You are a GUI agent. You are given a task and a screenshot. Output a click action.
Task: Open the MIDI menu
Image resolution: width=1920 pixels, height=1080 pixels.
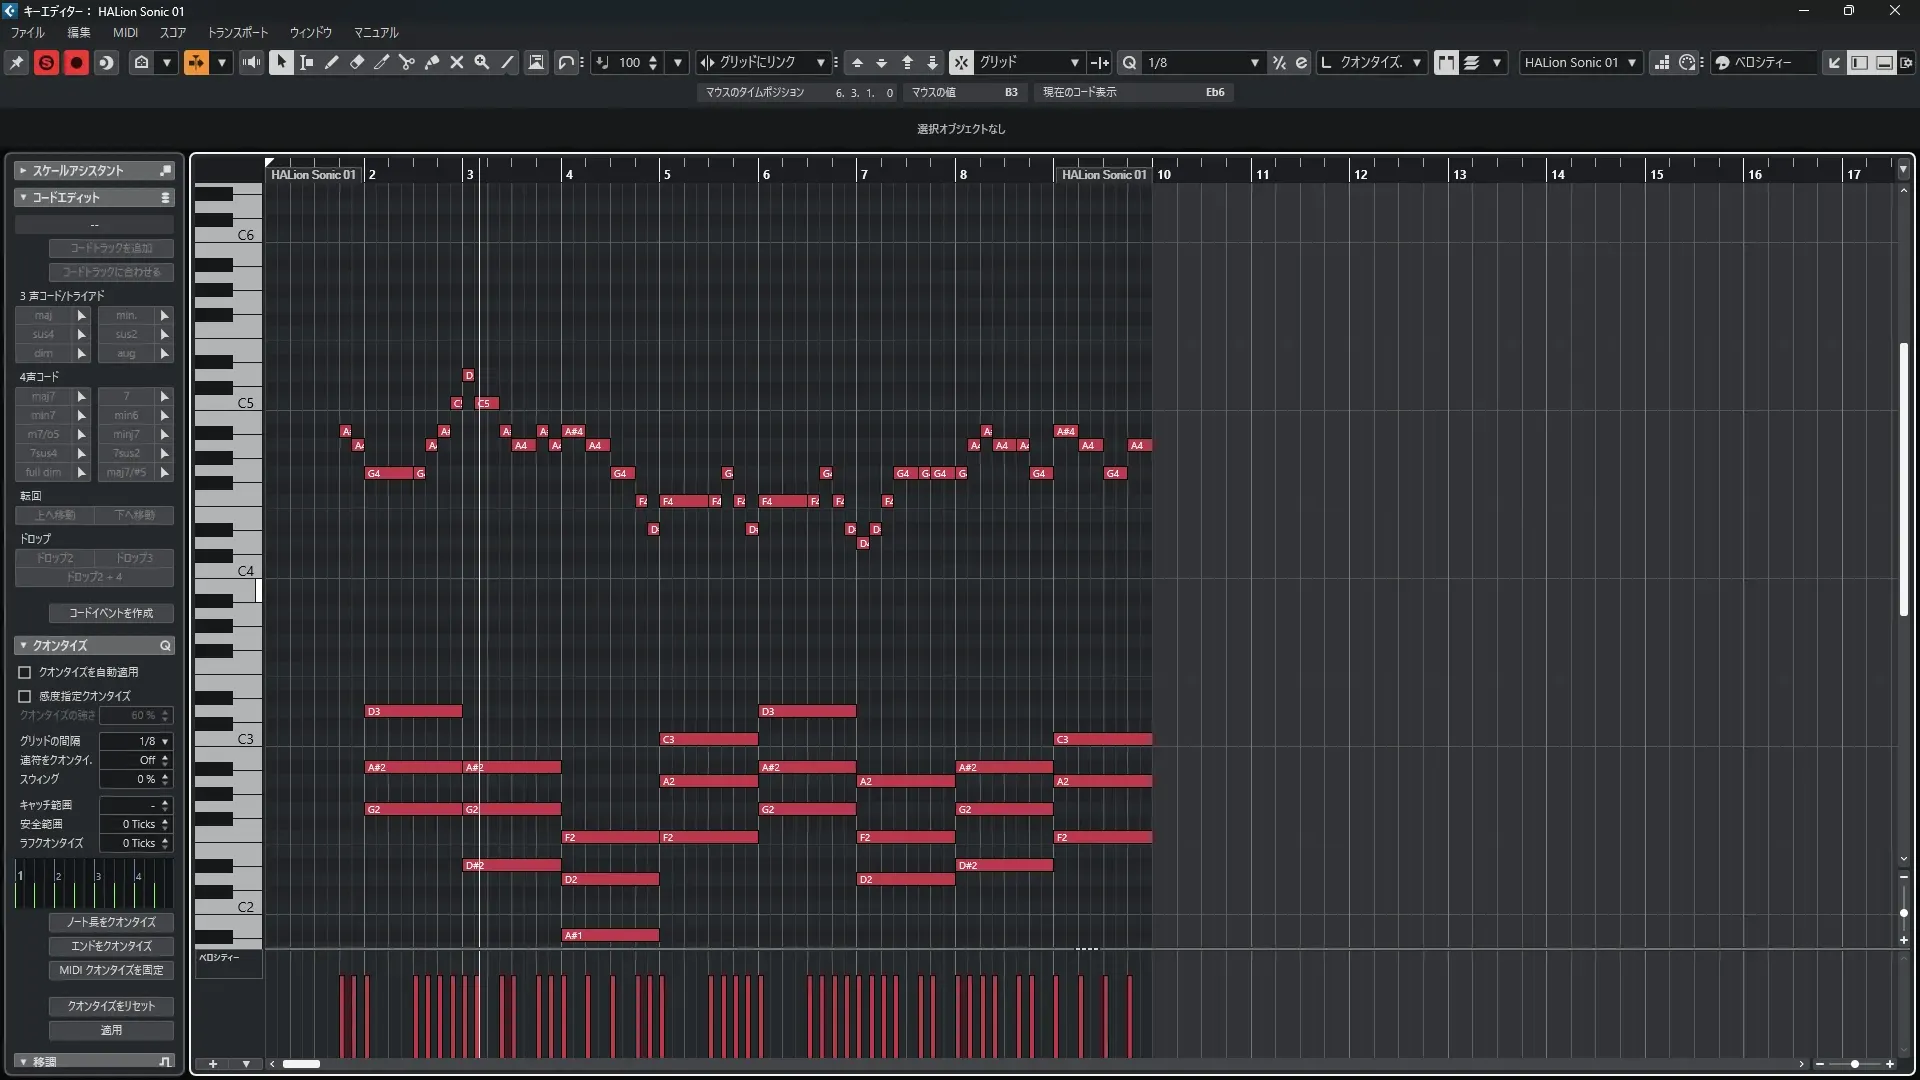(x=125, y=32)
